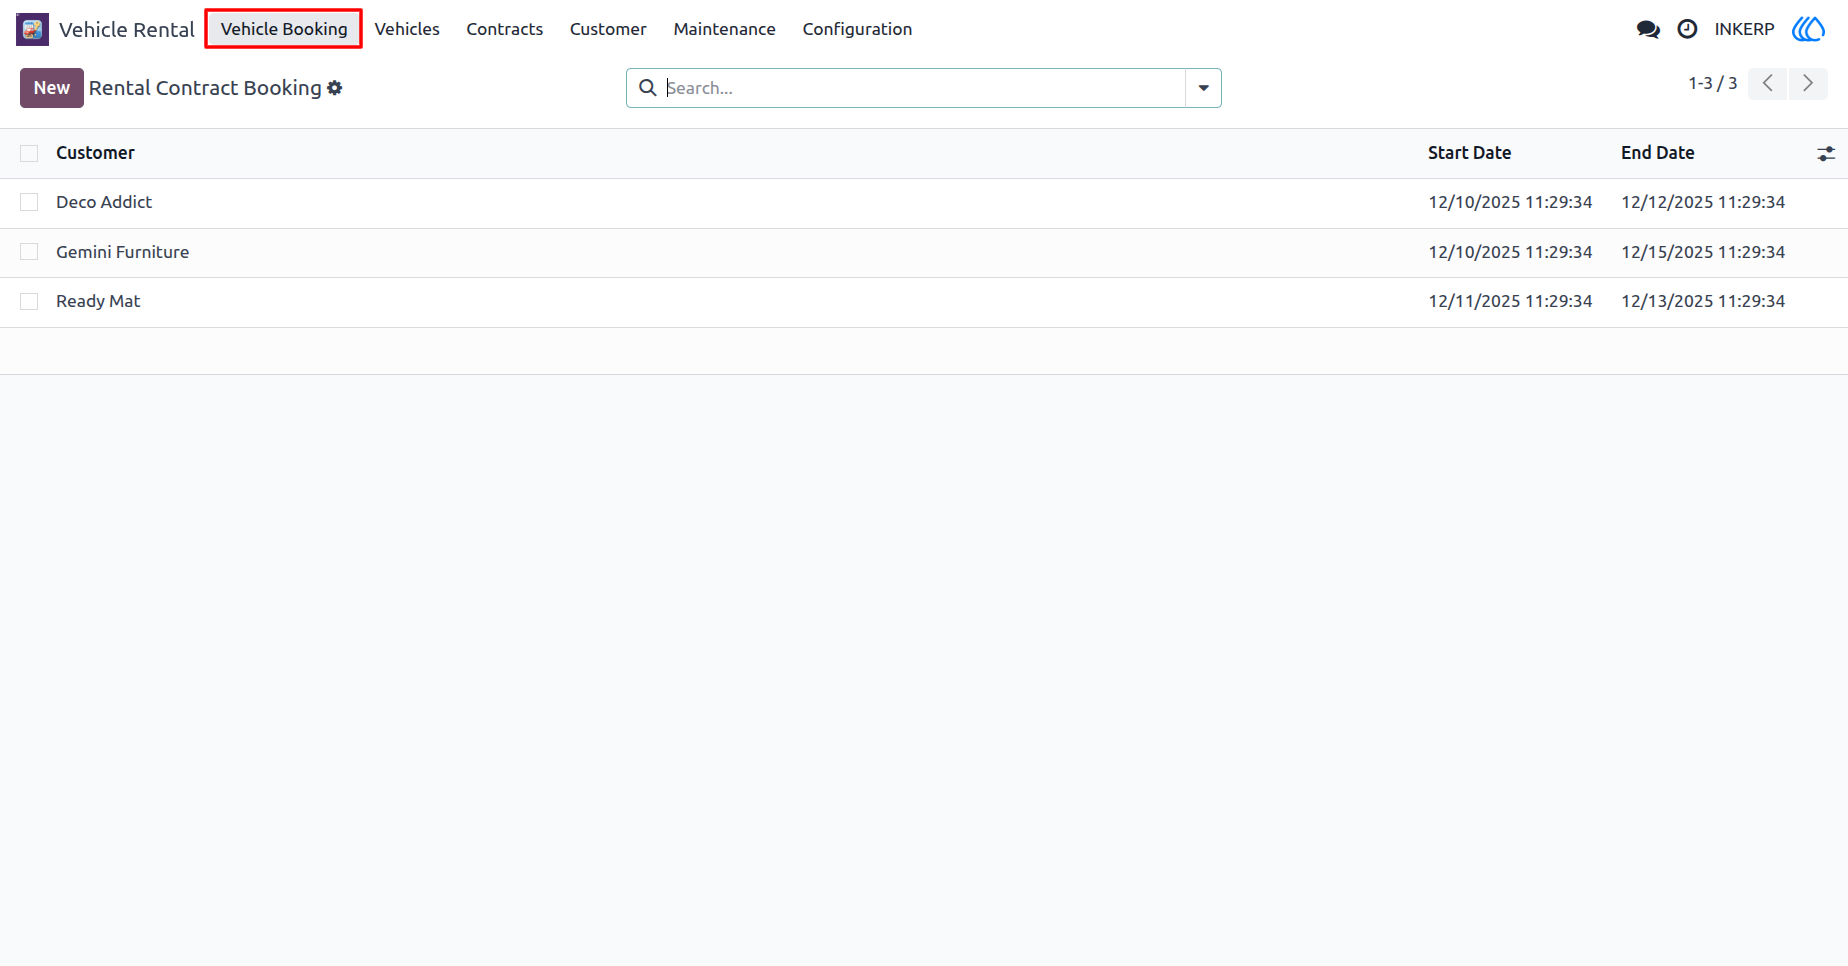The height and width of the screenshot is (966, 1848).
Task: Check the Gemini Furniture row checkbox
Action: 29,252
